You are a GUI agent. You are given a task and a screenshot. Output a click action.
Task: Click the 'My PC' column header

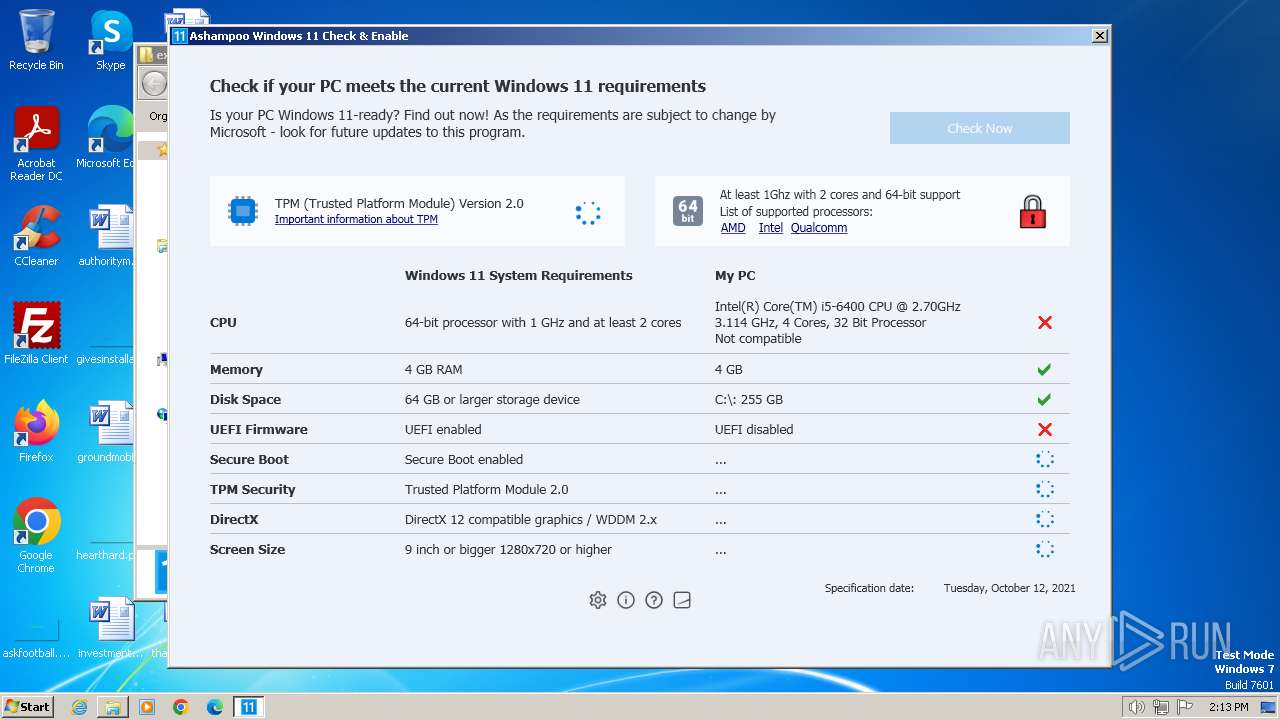735,275
